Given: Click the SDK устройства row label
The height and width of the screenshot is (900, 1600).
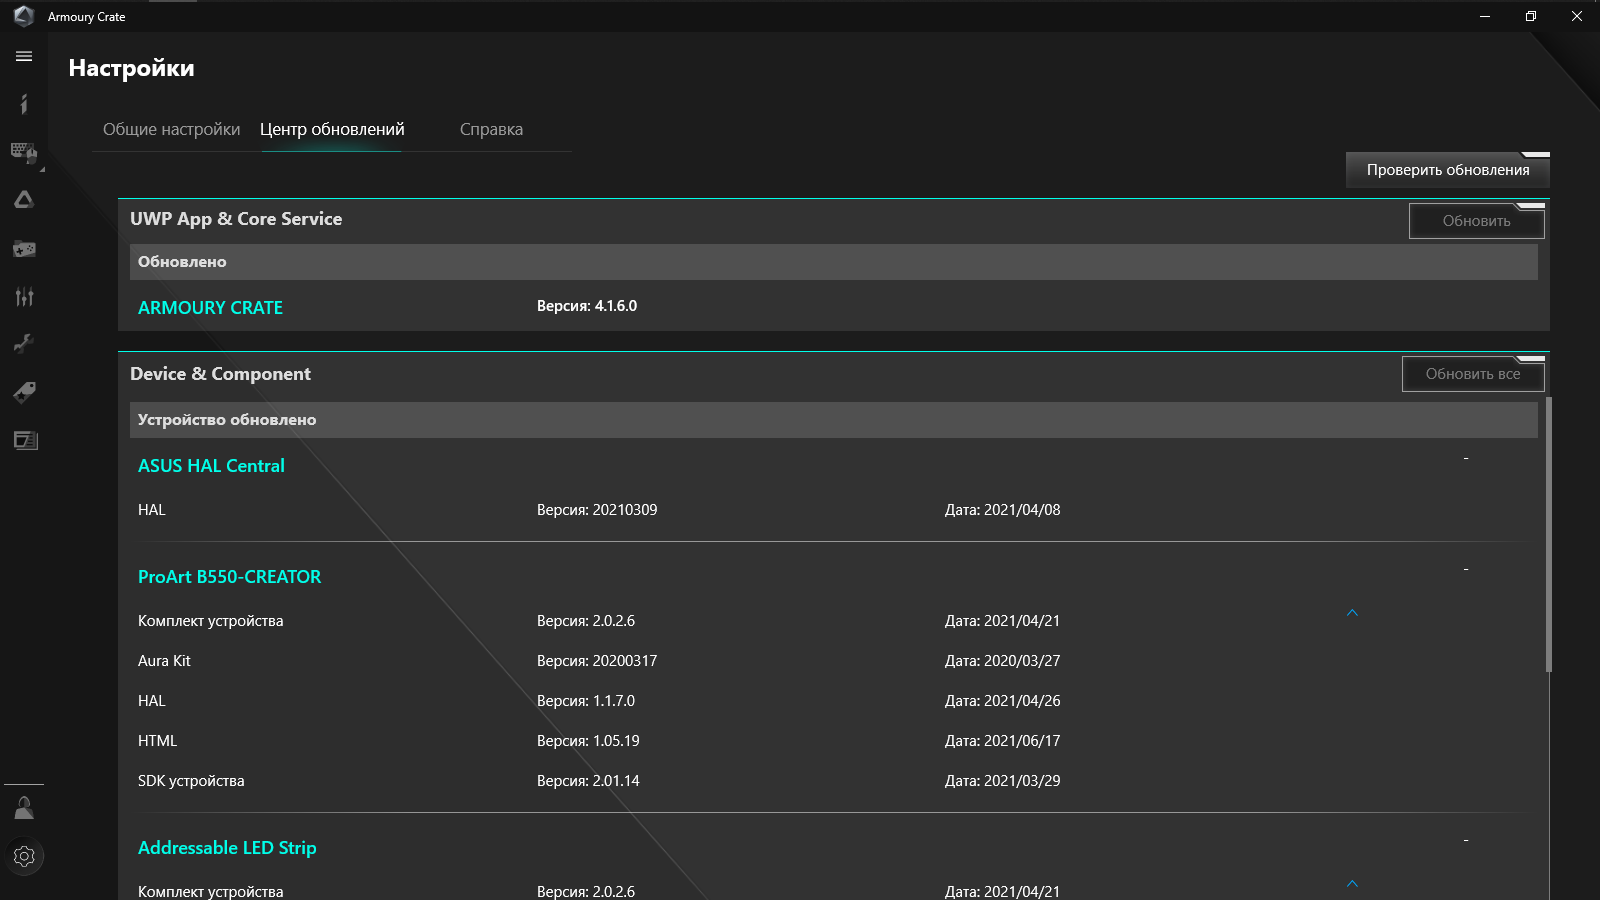Looking at the screenshot, I should click(191, 781).
